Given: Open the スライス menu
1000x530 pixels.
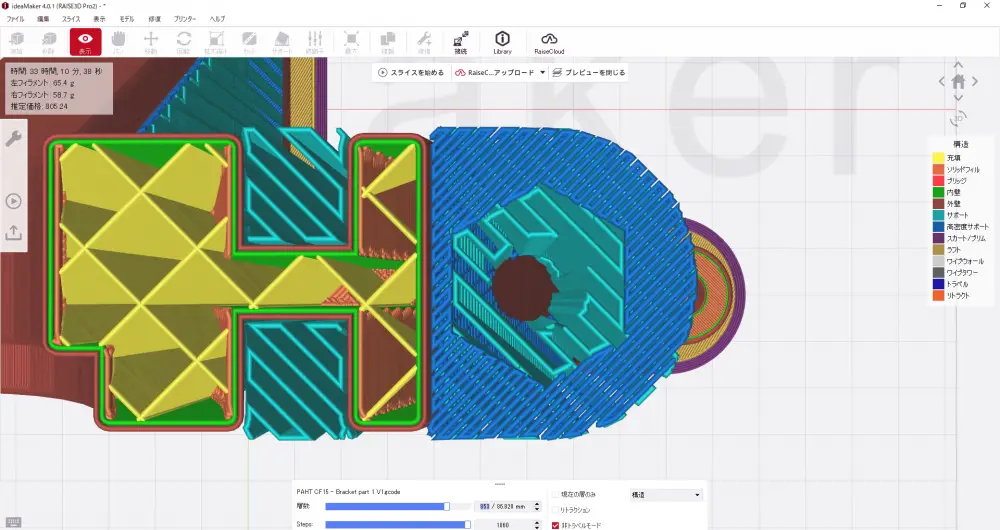Looking at the screenshot, I should click(x=71, y=19).
